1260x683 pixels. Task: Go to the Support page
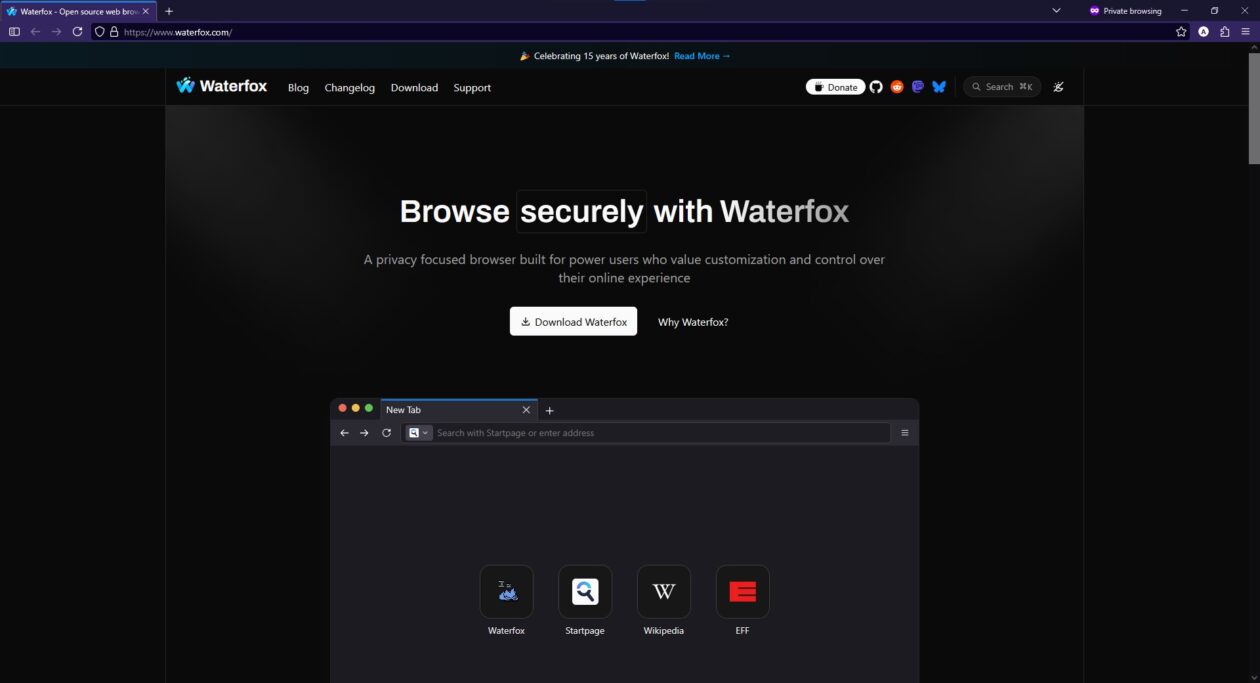[472, 88]
